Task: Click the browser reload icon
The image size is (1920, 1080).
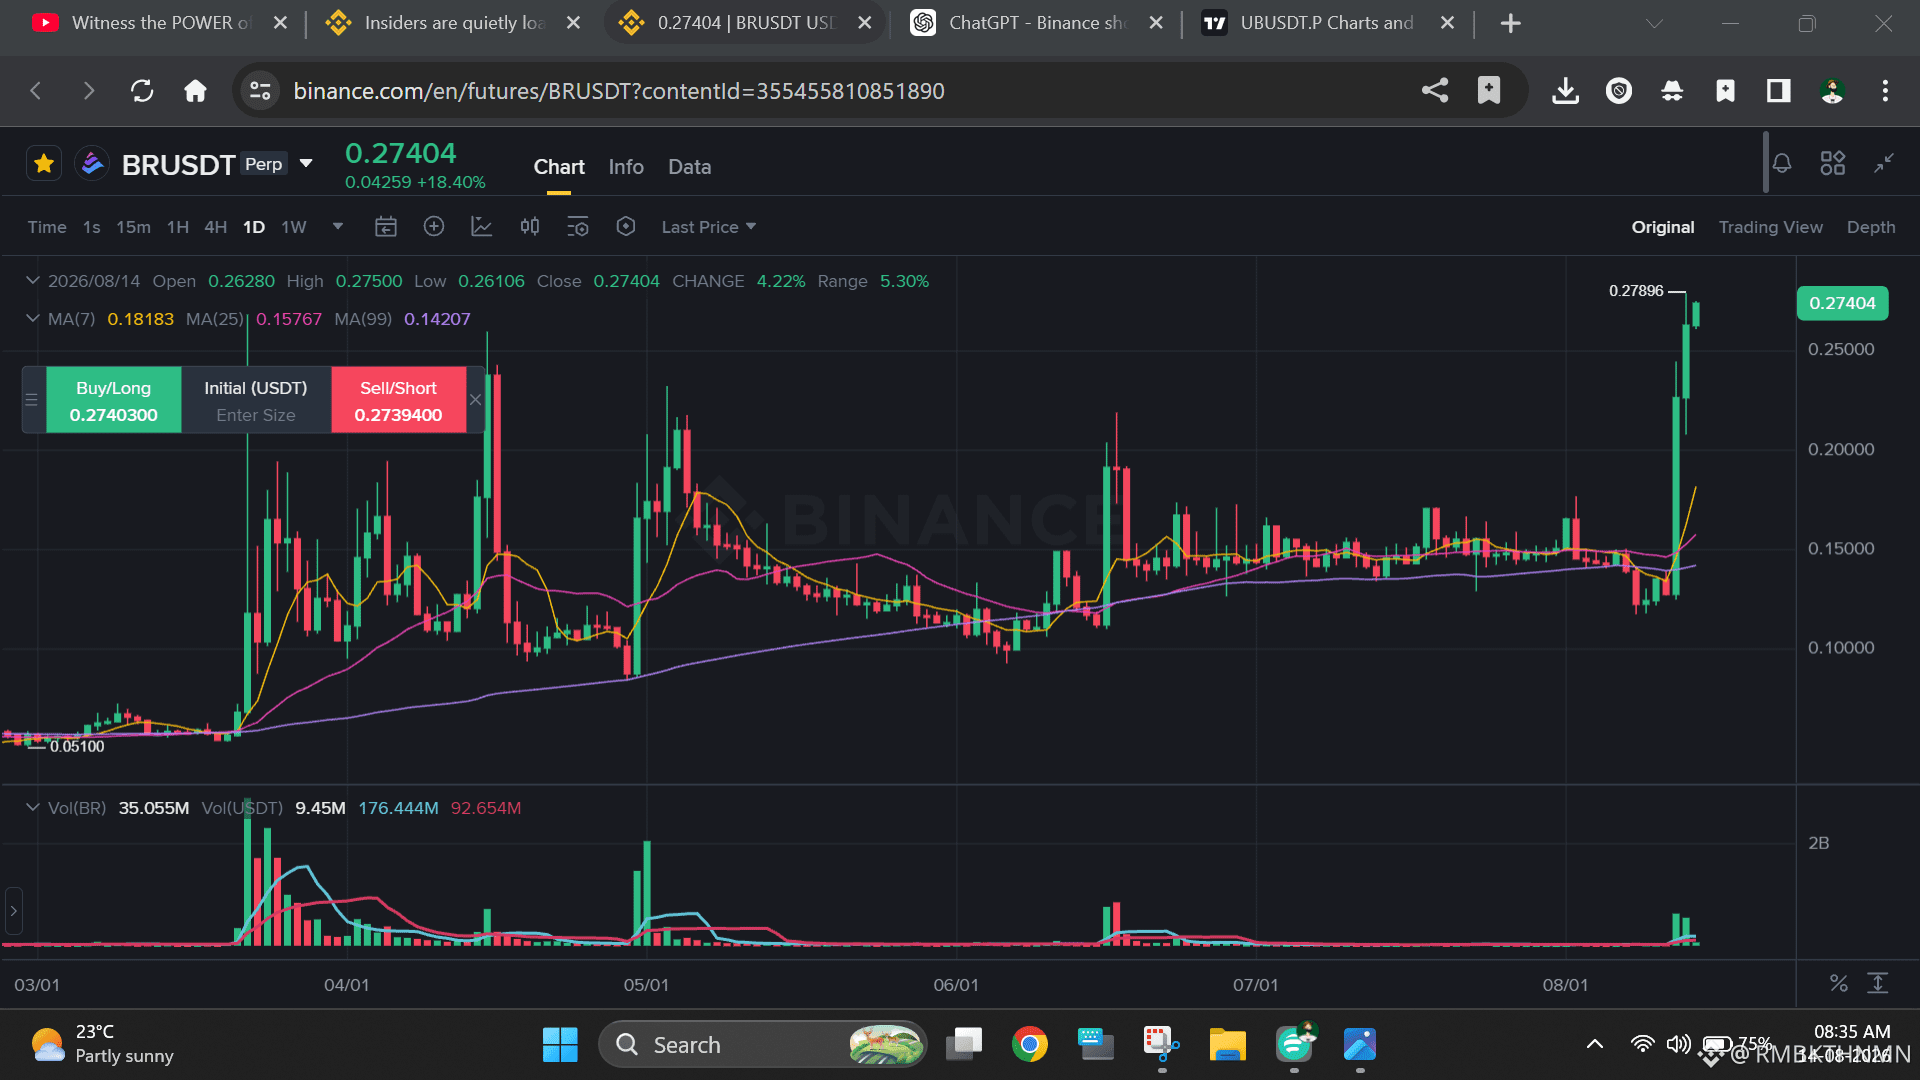Action: 142,91
